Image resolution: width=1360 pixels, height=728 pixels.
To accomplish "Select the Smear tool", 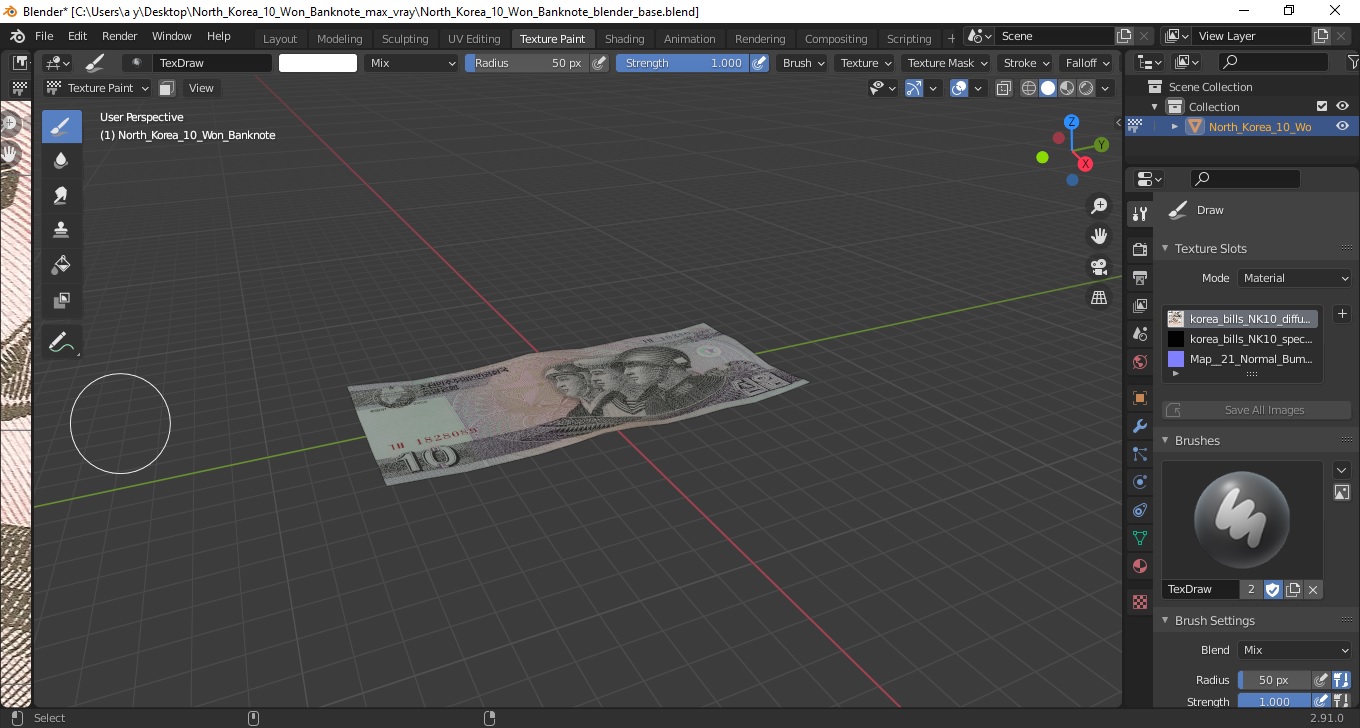I will [61, 196].
